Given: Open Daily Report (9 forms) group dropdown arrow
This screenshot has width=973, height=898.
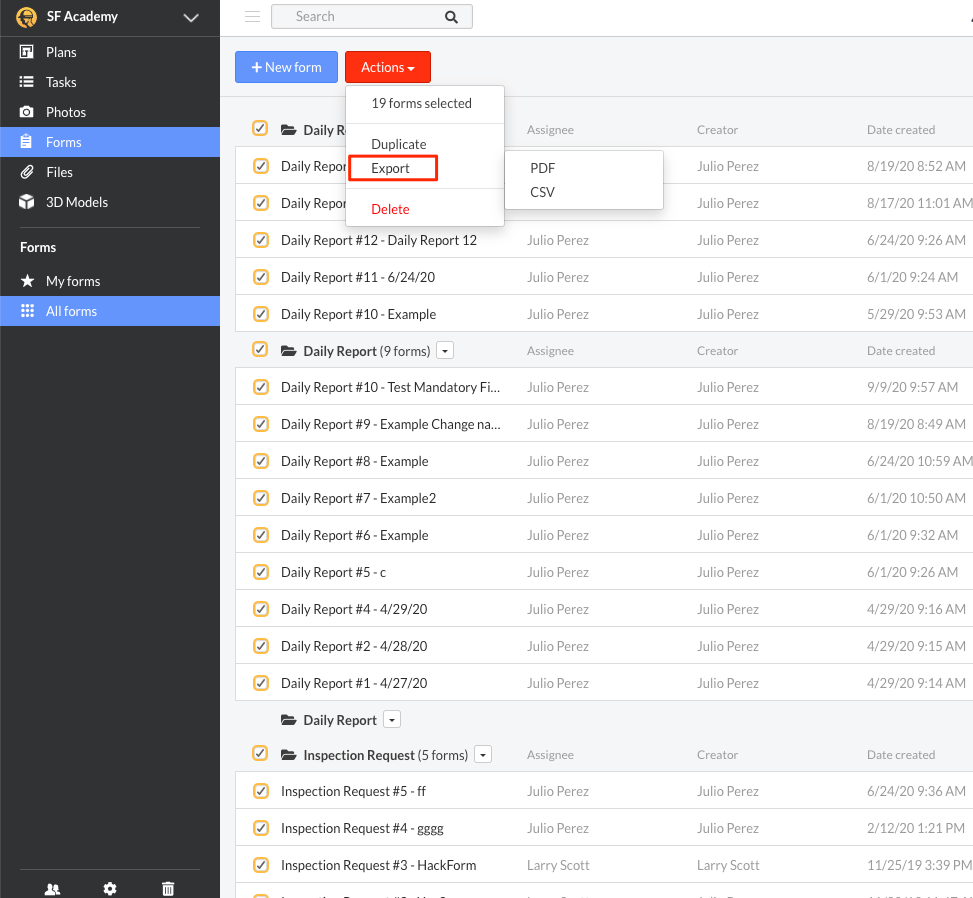Looking at the screenshot, I should tap(445, 351).
